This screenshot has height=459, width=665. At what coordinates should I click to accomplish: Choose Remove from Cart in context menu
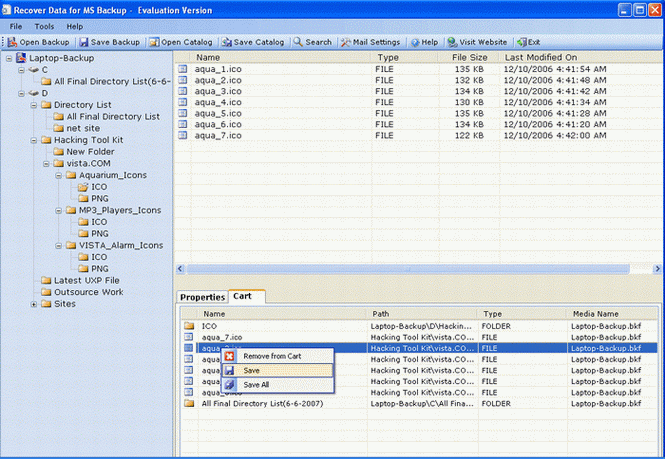click(272, 356)
